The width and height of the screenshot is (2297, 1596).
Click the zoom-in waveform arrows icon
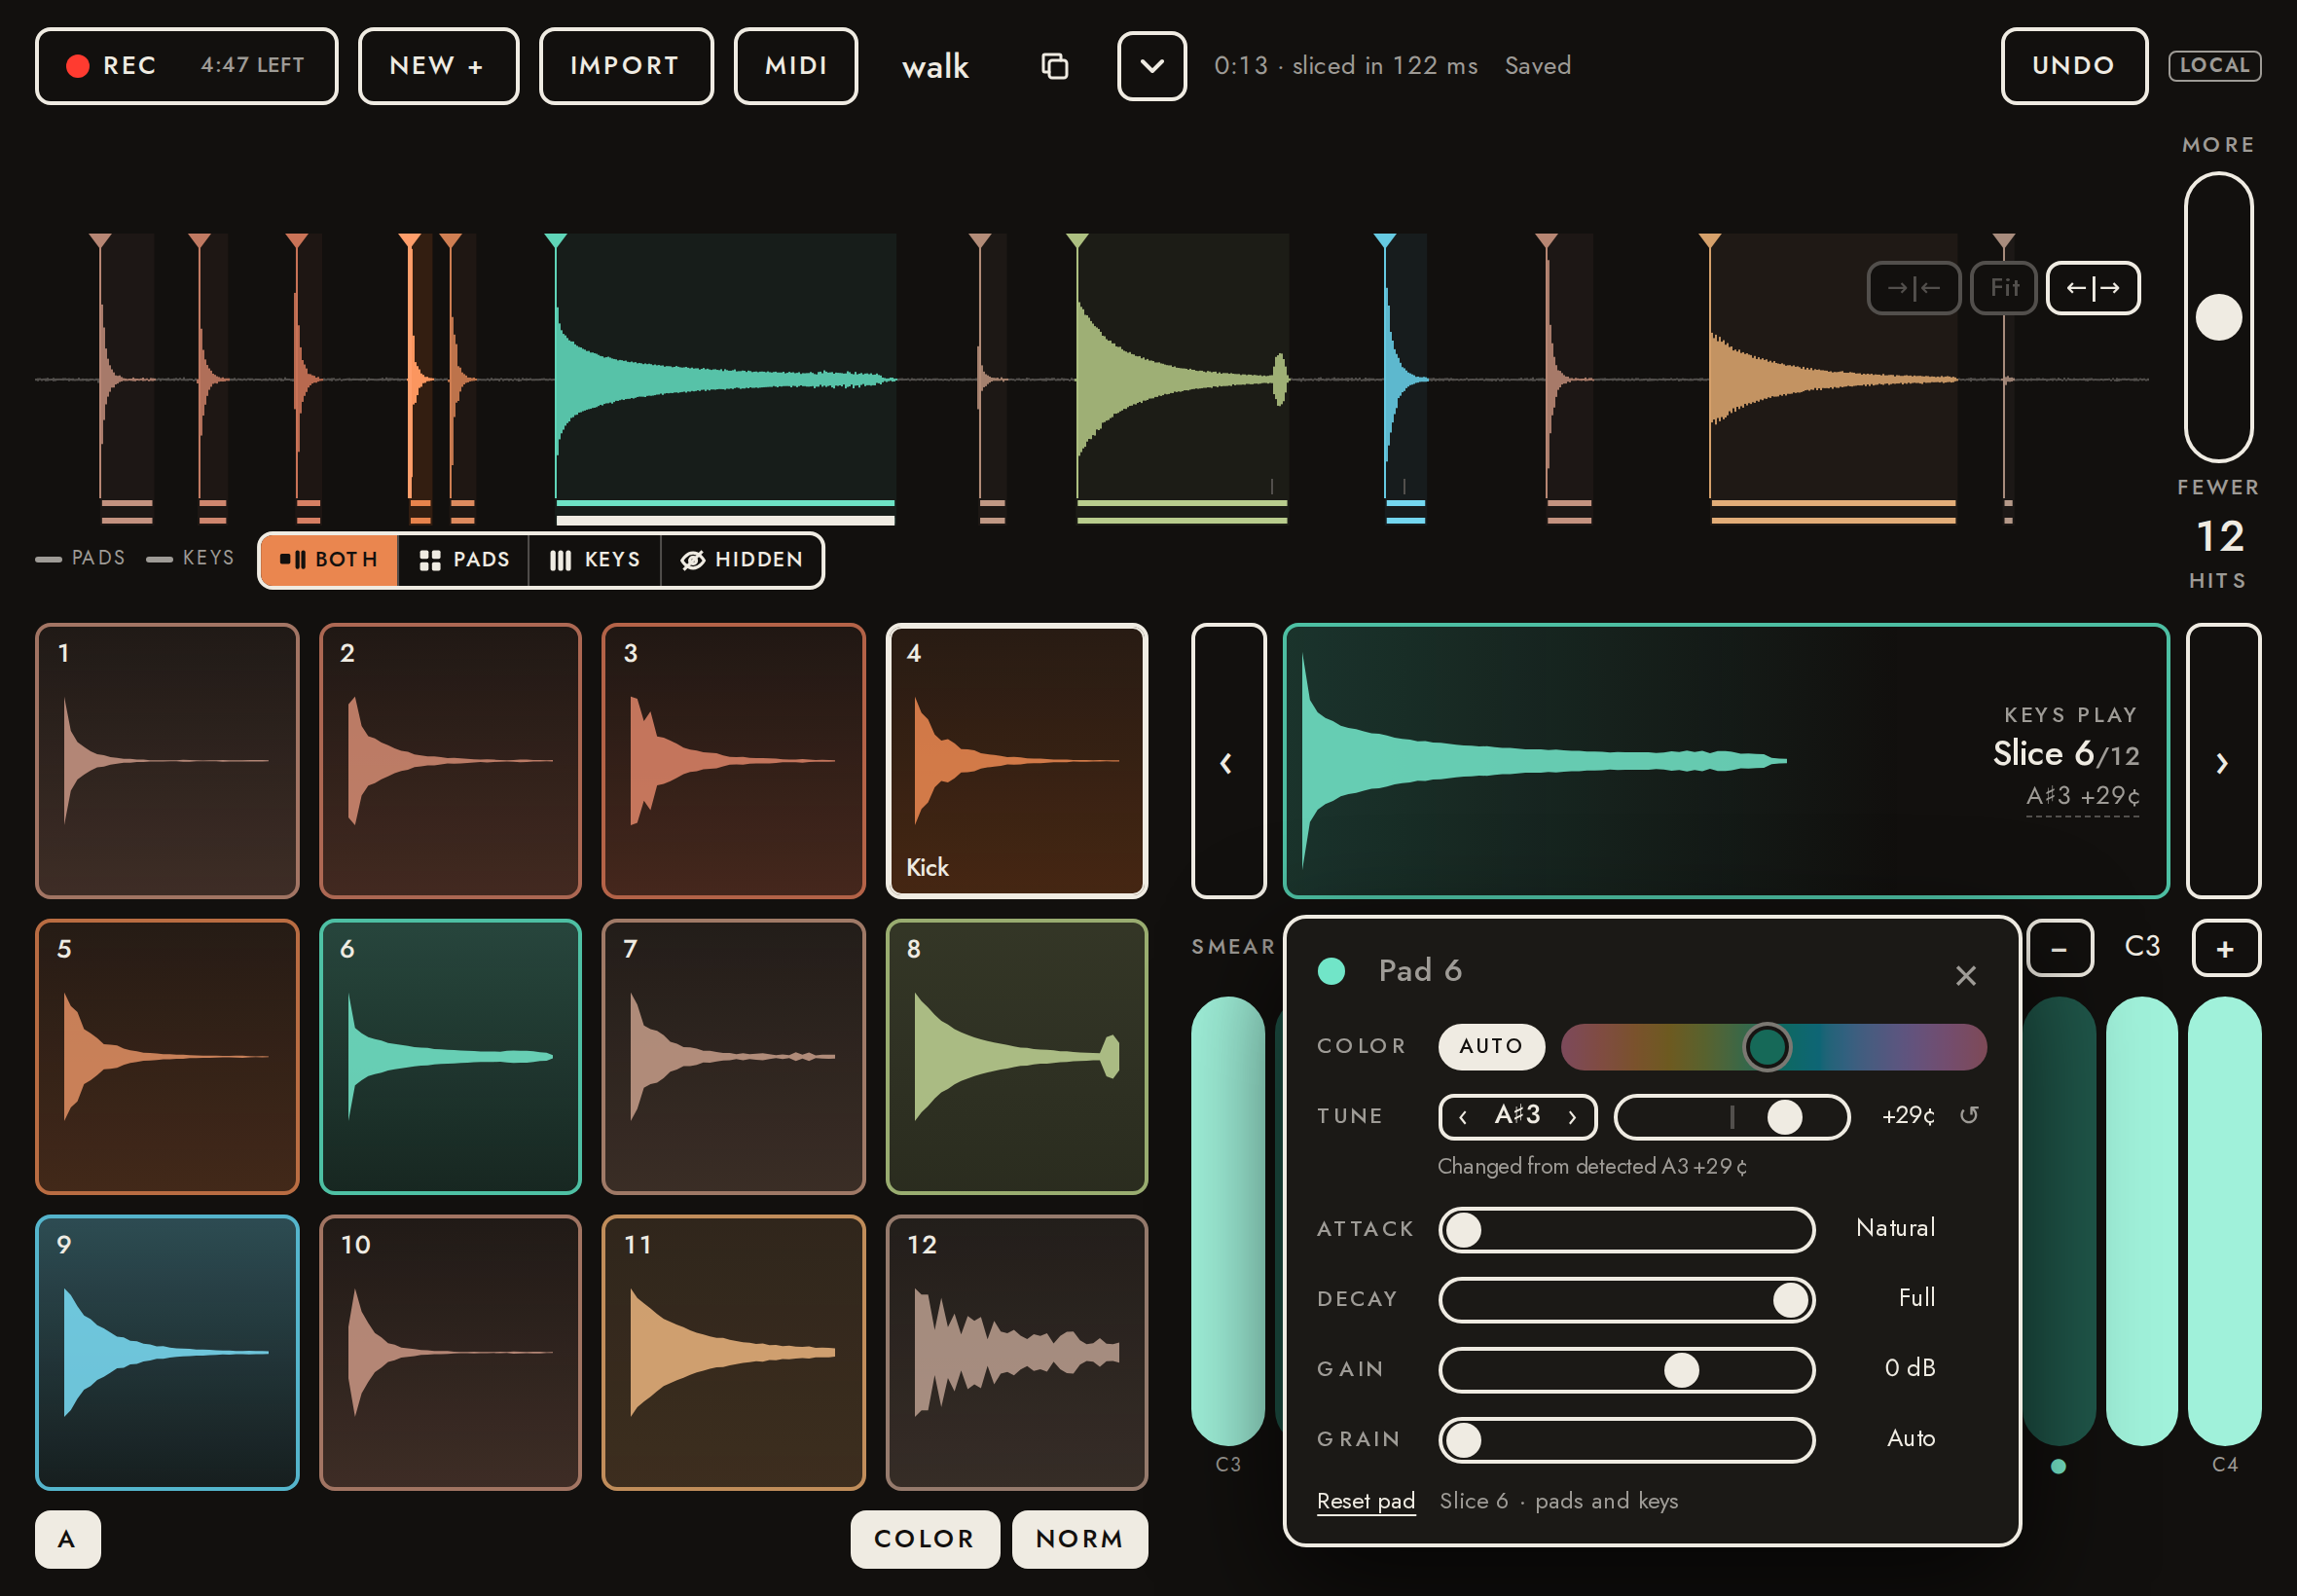[1913, 288]
